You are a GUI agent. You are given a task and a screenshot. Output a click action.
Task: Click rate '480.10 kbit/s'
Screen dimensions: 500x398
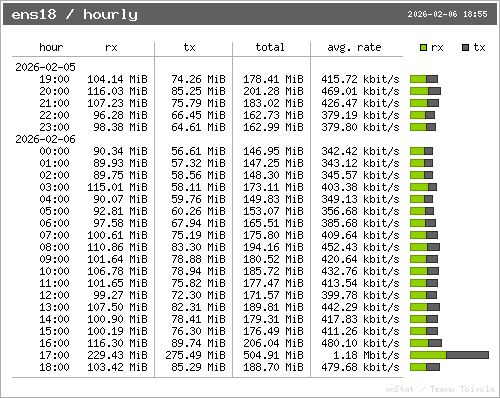coord(360,343)
